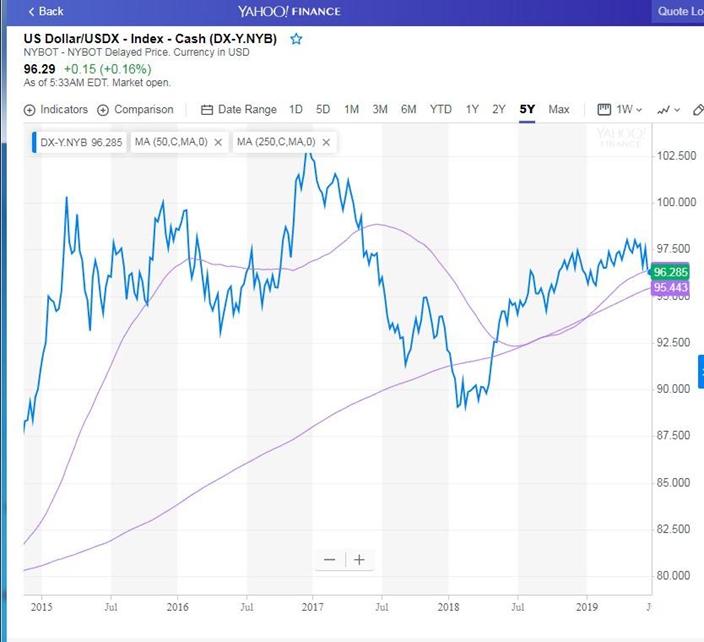Click the MA (50,C,MA,0) legend label

coord(171,142)
